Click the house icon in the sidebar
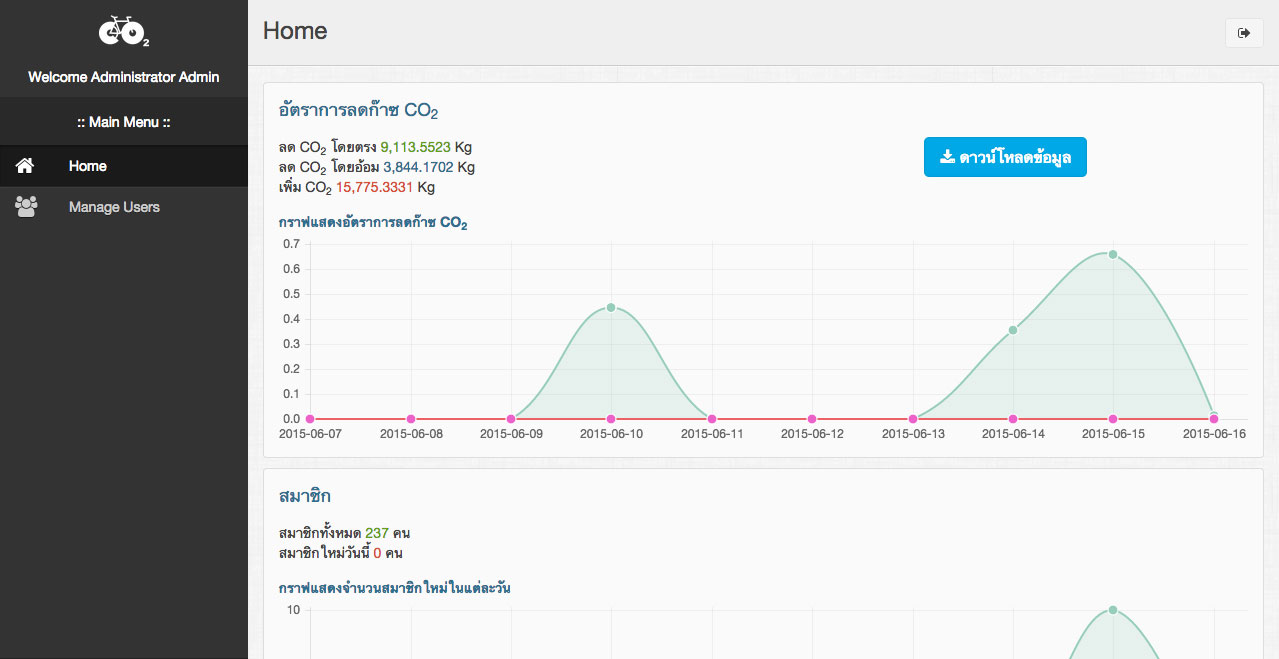This screenshot has height=659, width=1279. coord(25,166)
